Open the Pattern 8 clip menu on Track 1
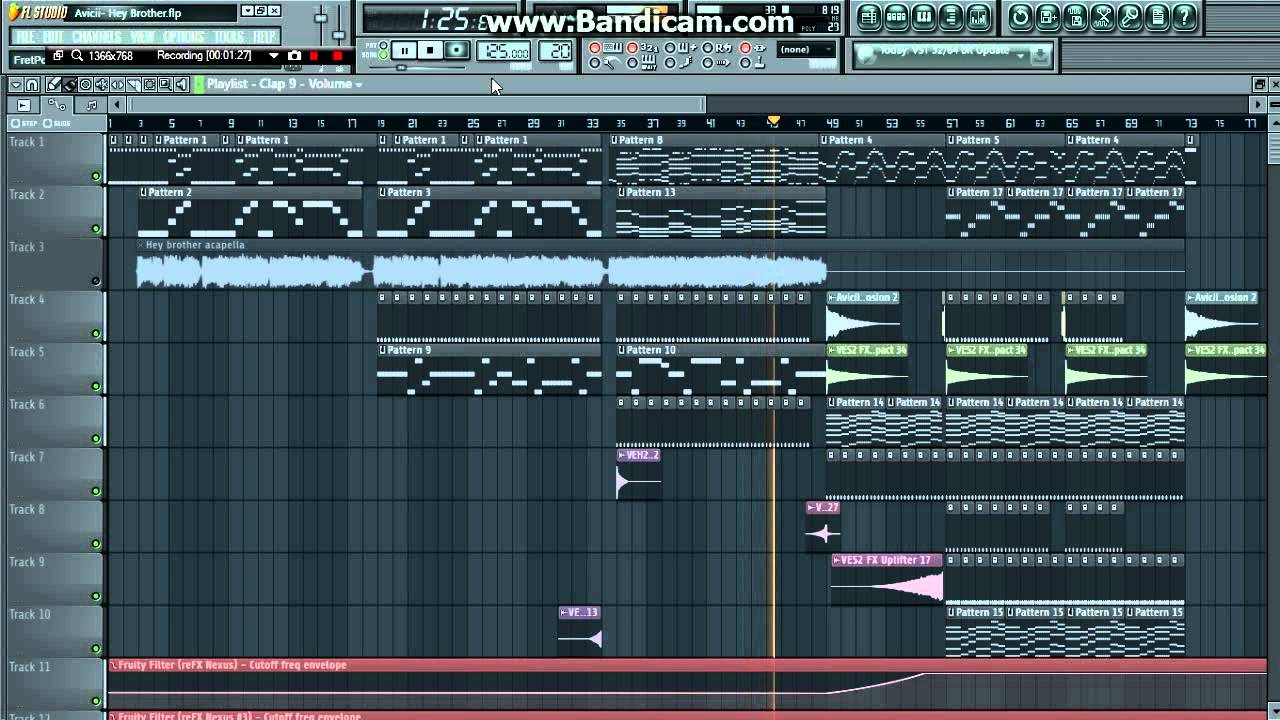 pos(614,141)
